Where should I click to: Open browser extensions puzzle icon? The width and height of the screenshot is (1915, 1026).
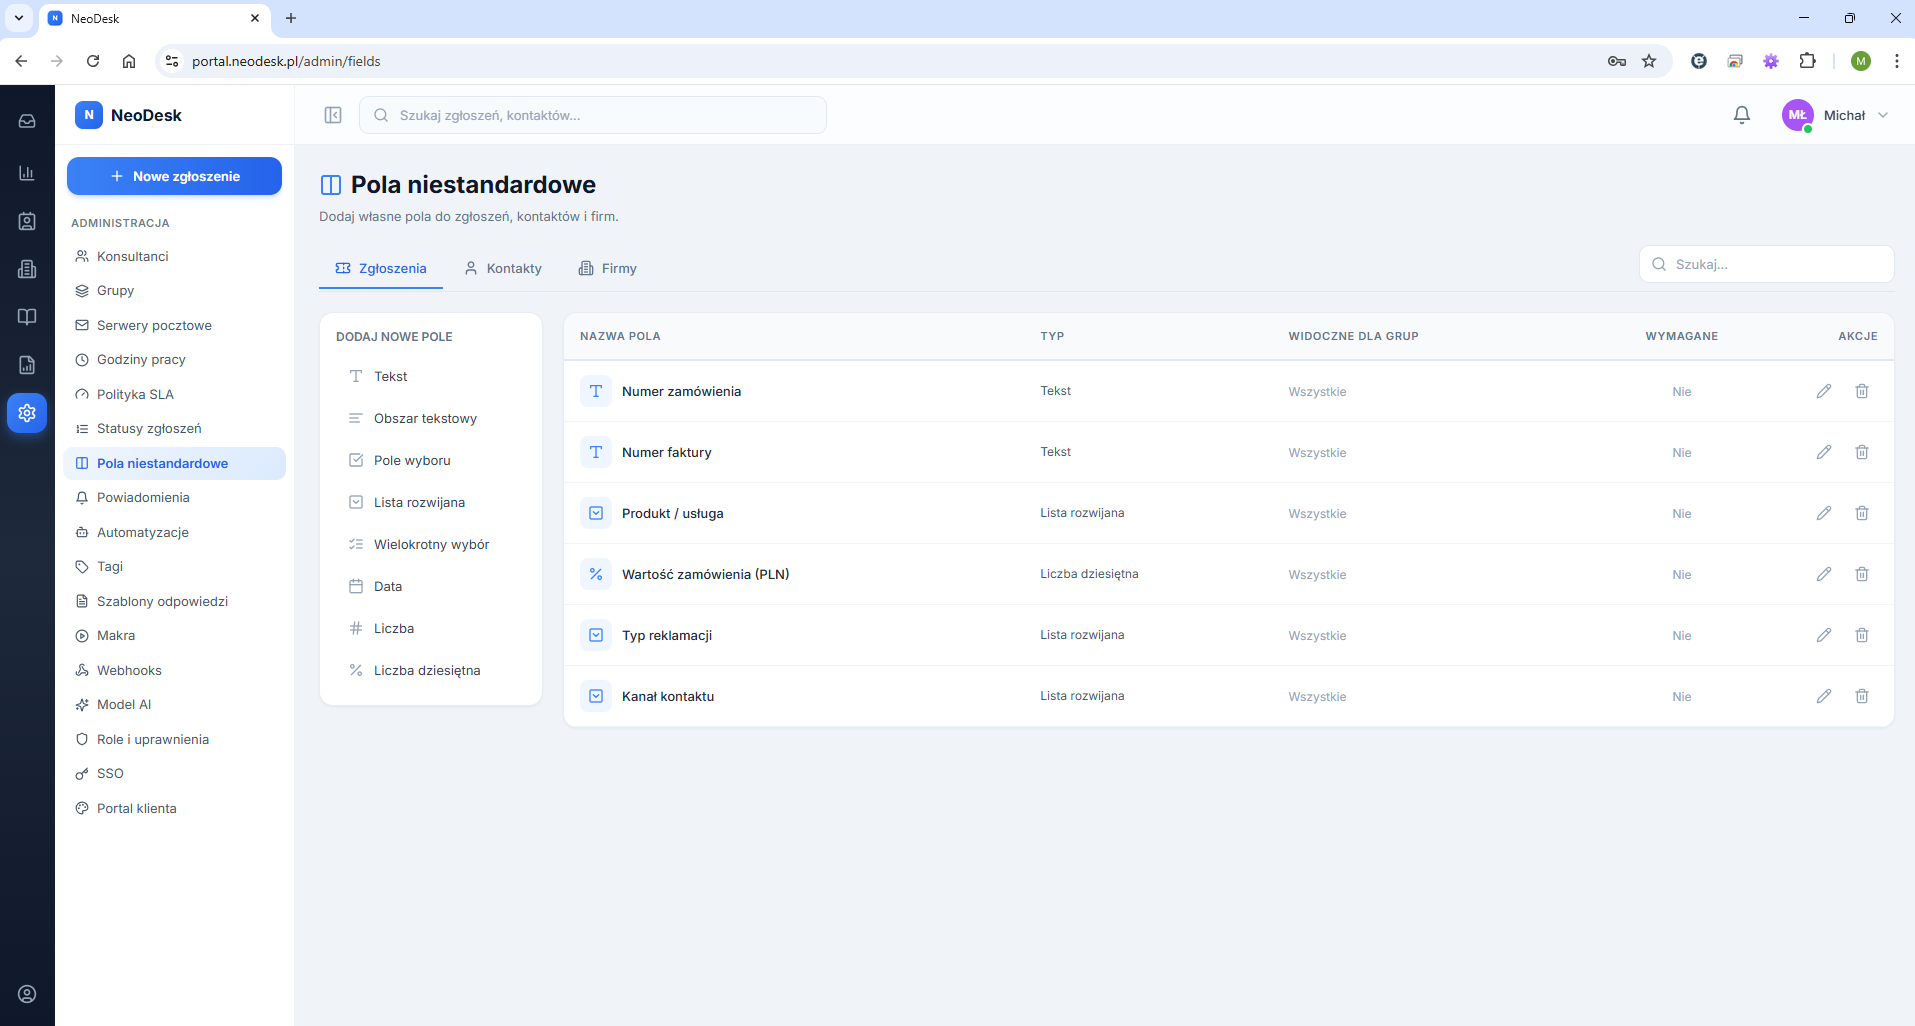tap(1807, 61)
